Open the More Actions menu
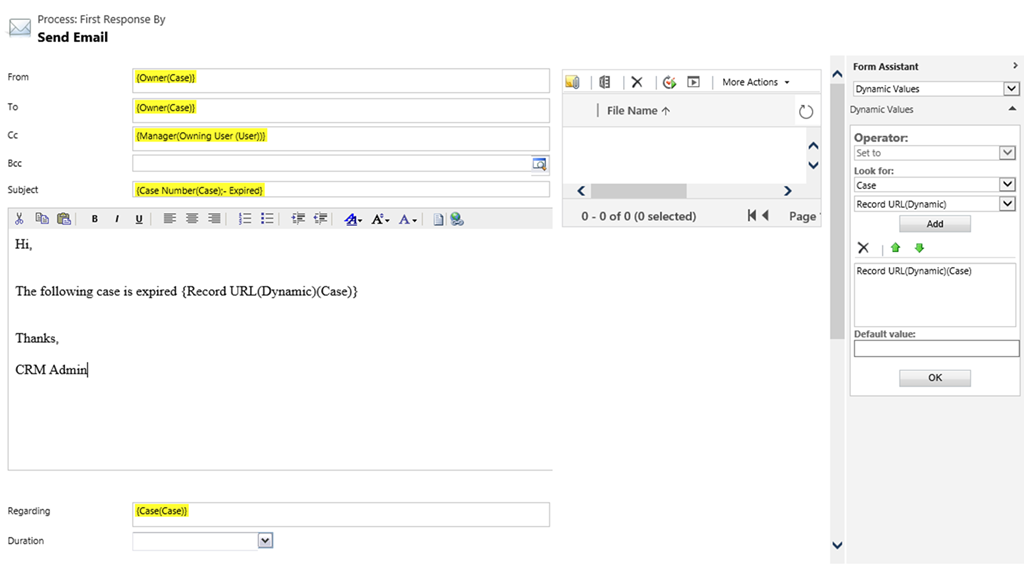 pyautogui.click(x=756, y=82)
